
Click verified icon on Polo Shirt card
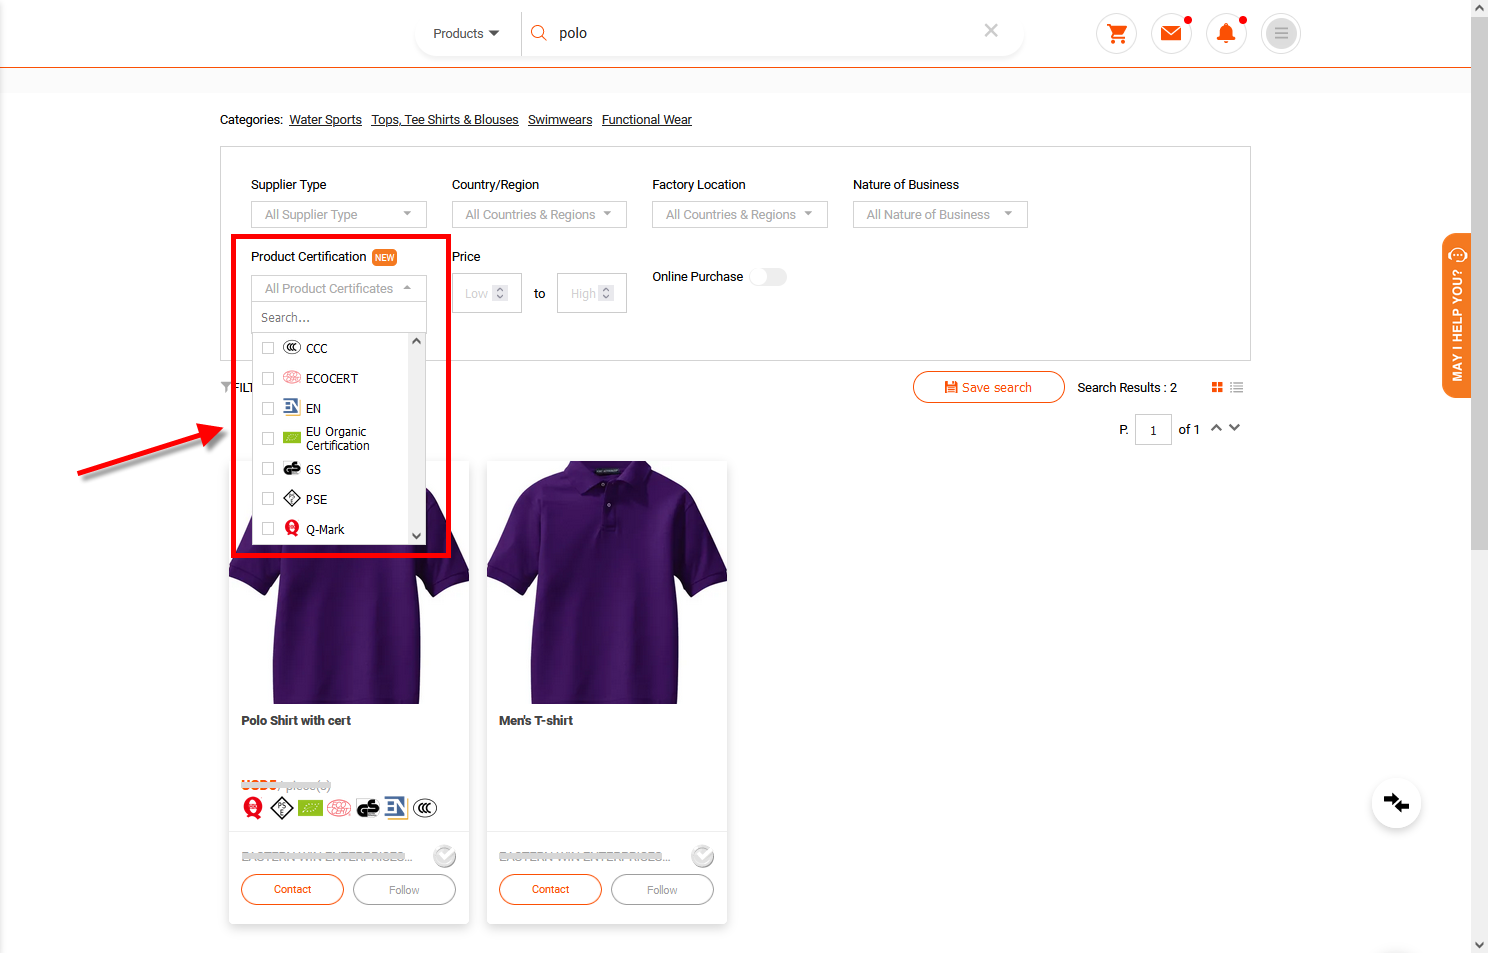tap(445, 856)
